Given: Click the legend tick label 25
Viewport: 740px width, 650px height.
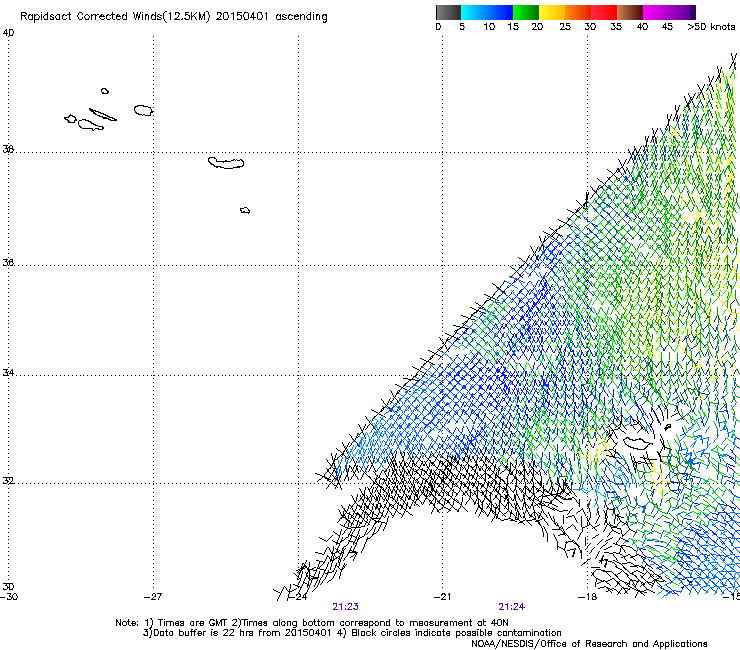Looking at the screenshot, I should click(x=565, y=27).
